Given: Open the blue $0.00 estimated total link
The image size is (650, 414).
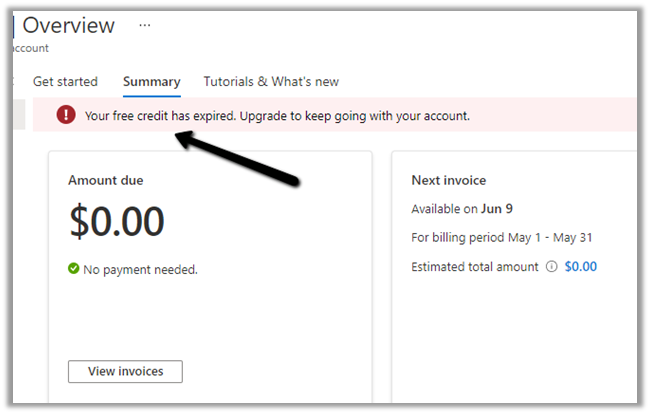Looking at the screenshot, I should point(580,267).
